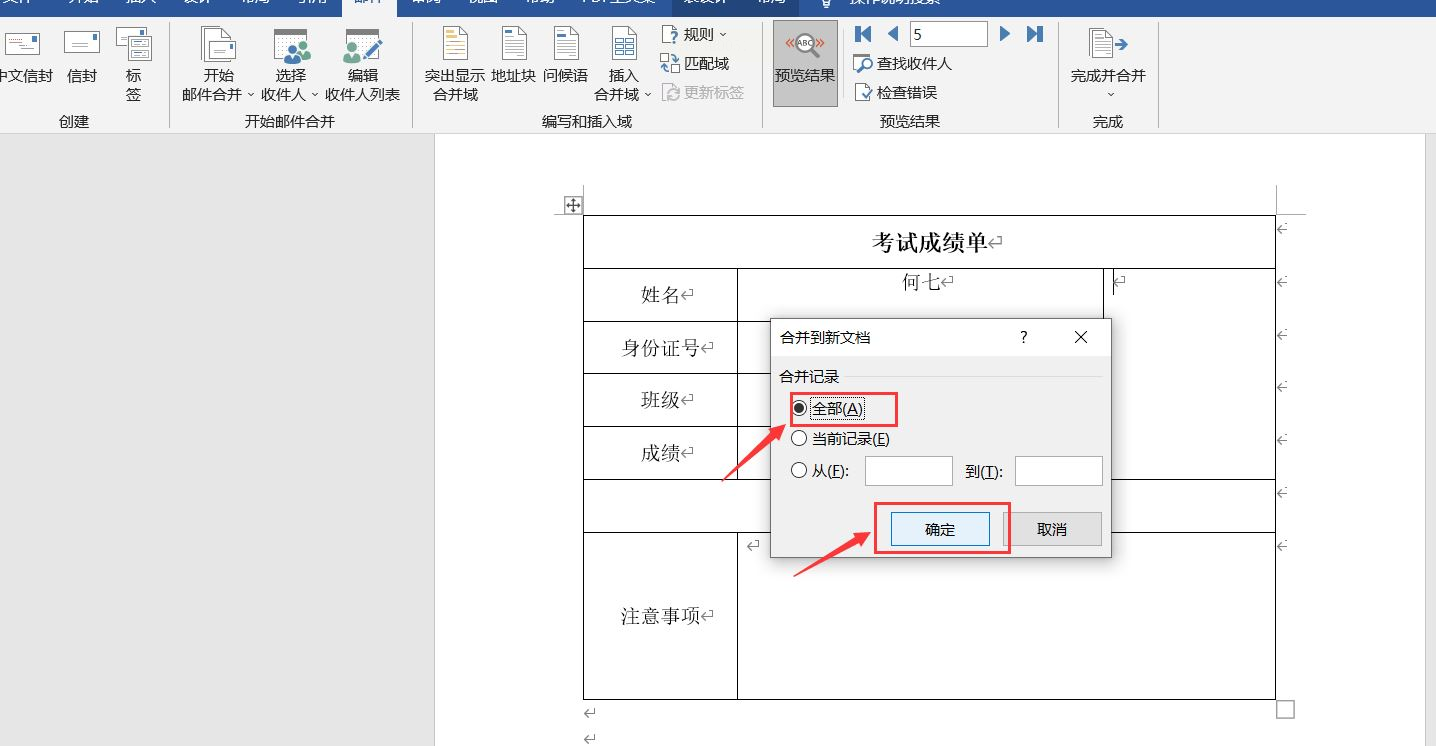Screen dimensions: 1436x746
Task: Click the 班级 table cell
Action: click(x=660, y=400)
